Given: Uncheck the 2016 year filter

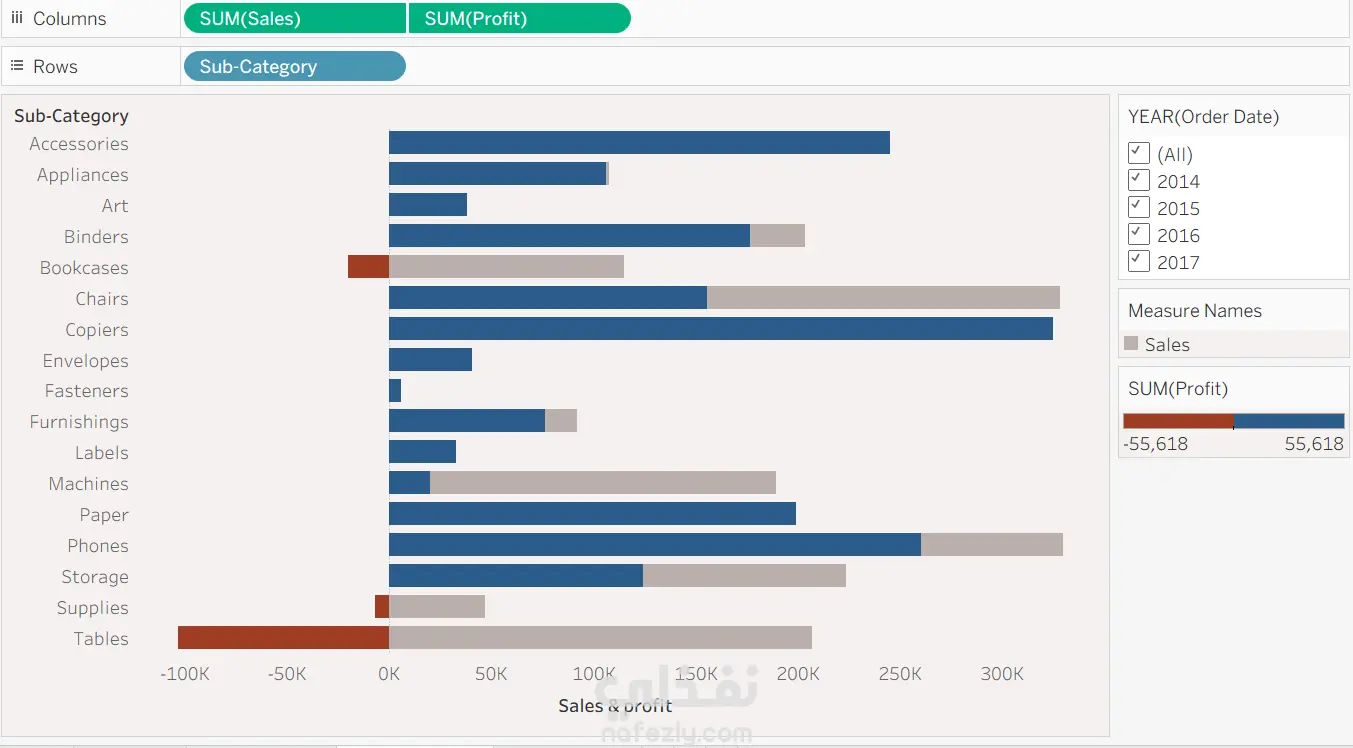Looking at the screenshot, I should (1138, 234).
